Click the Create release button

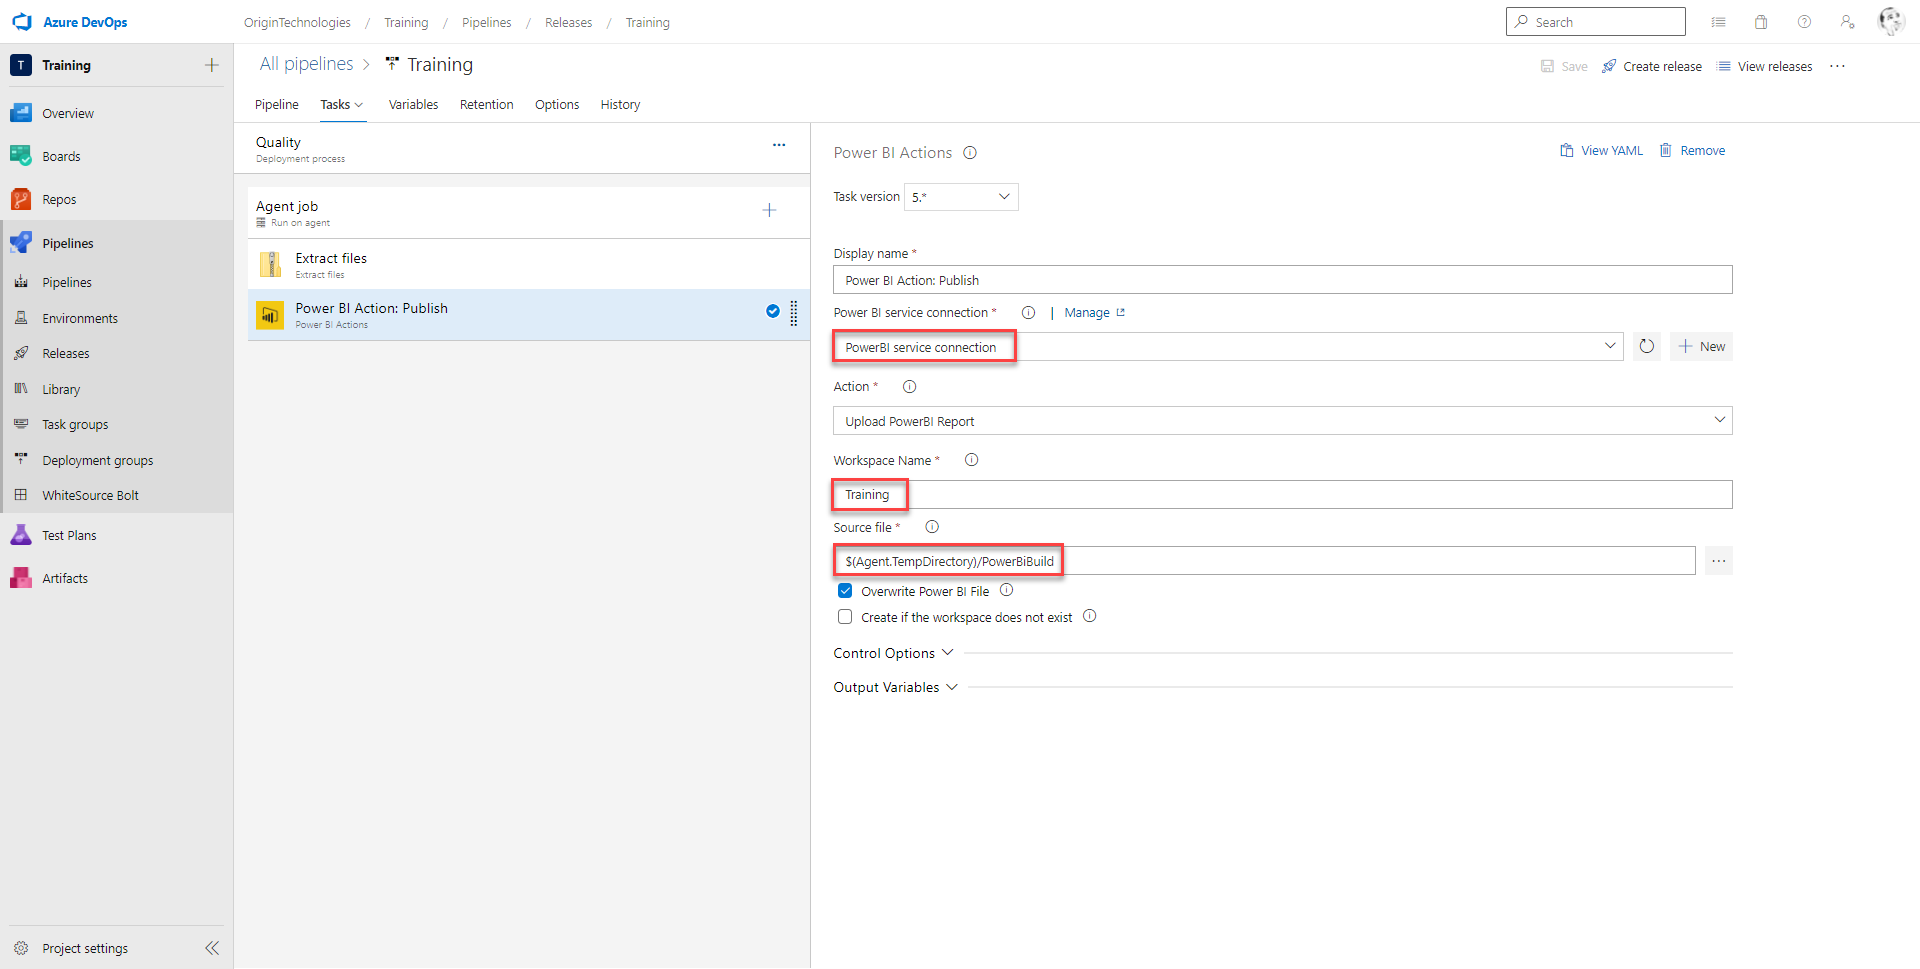[x=1651, y=67]
